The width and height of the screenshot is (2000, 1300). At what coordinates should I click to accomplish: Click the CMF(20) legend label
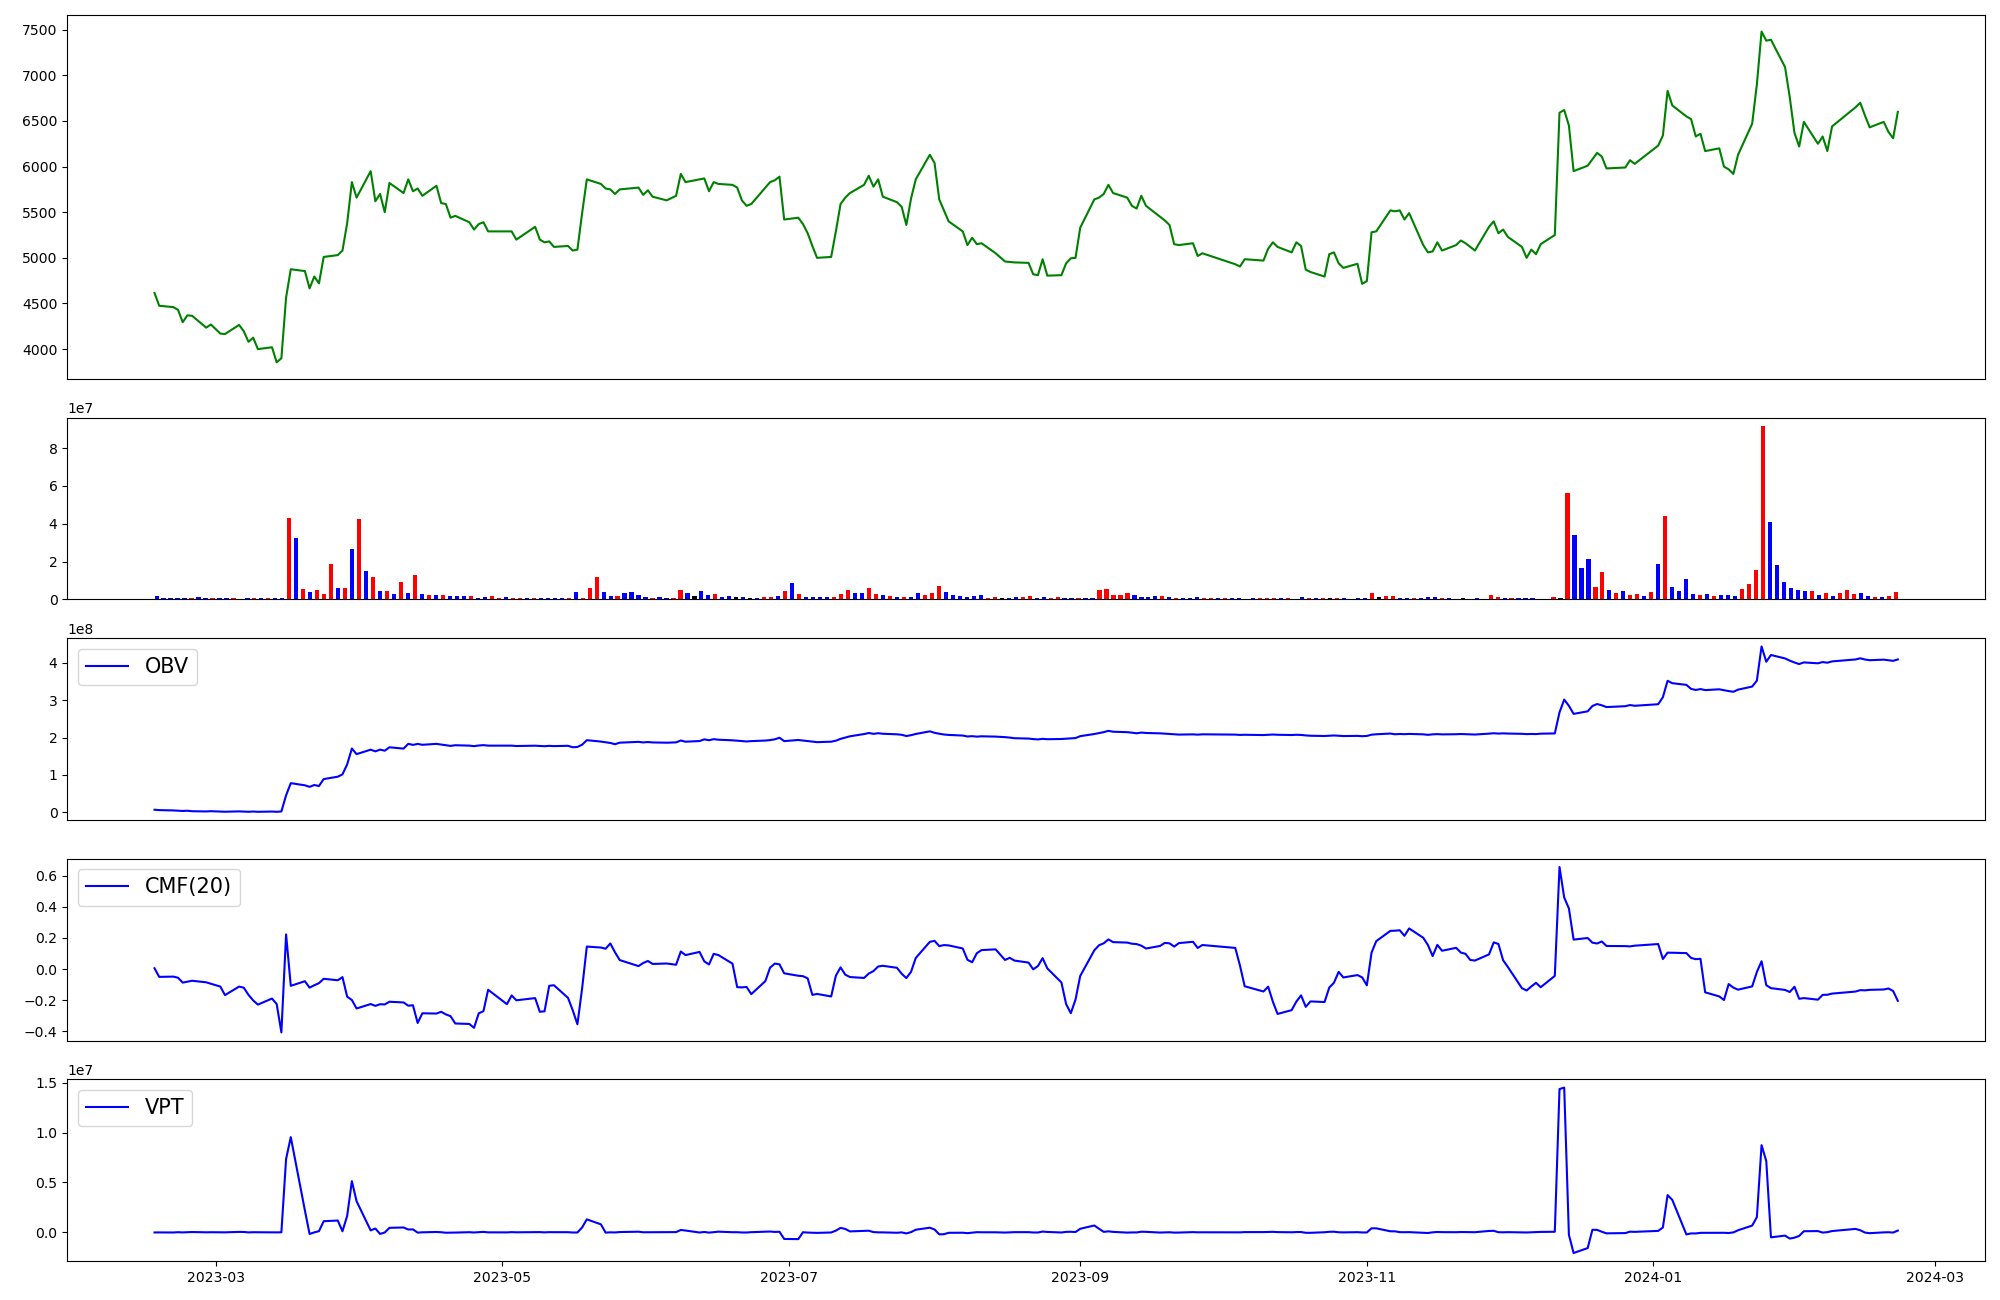[187, 886]
